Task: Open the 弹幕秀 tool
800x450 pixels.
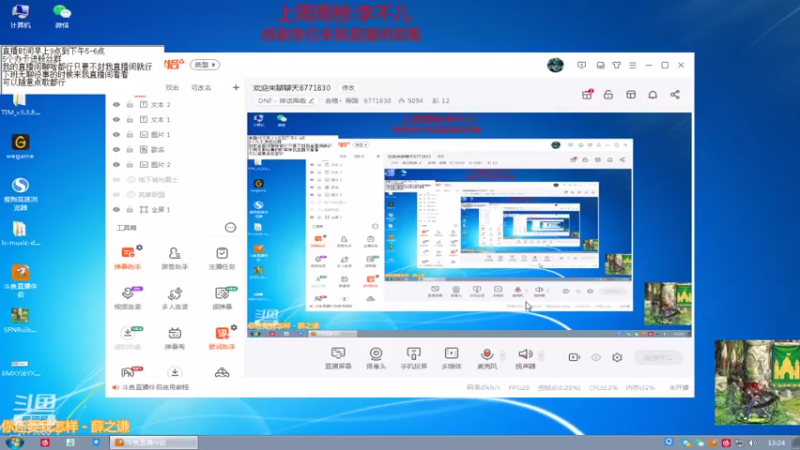Action: tap(174, 338)
